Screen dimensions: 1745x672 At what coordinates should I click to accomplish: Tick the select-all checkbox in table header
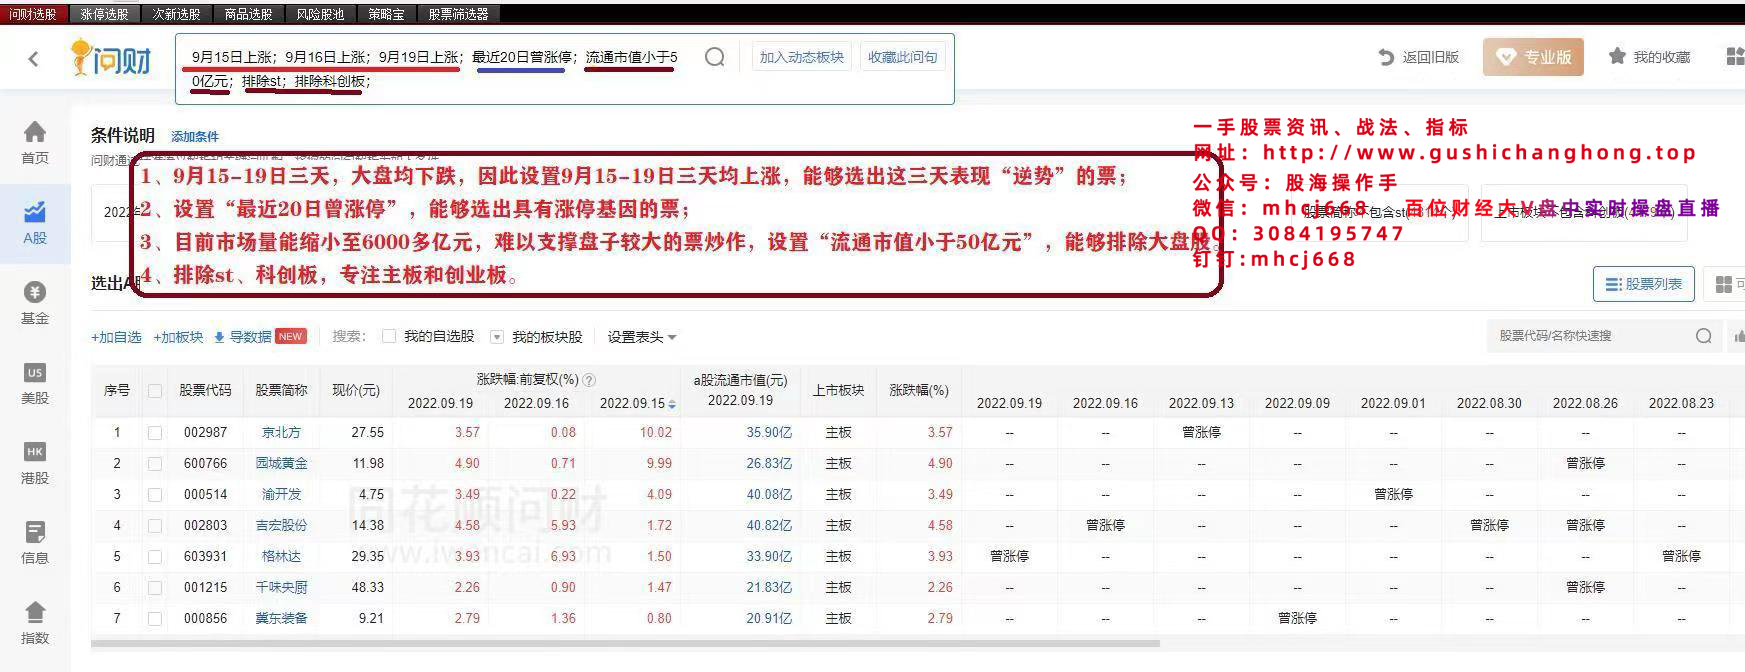(155, 391)
